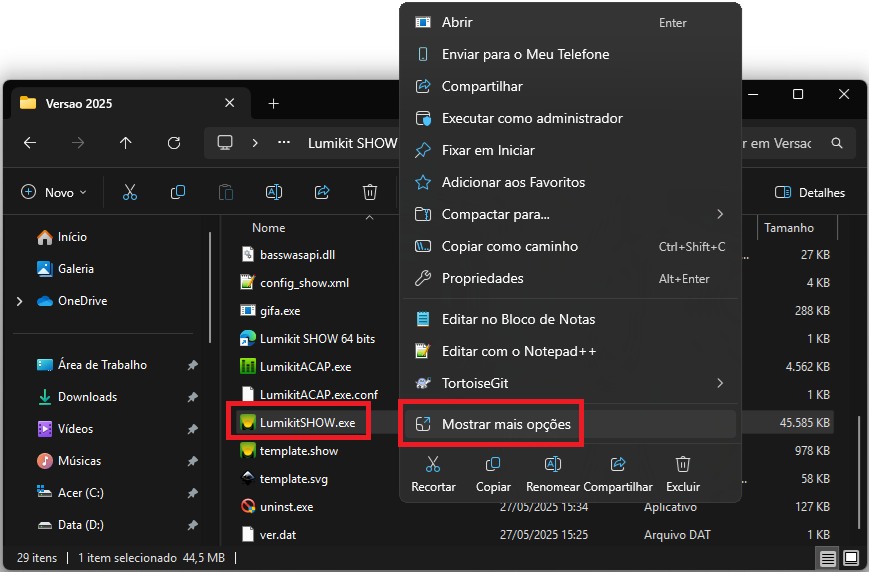
Task: Switch to details list view in status bar
Action: [x=827, y=557]
